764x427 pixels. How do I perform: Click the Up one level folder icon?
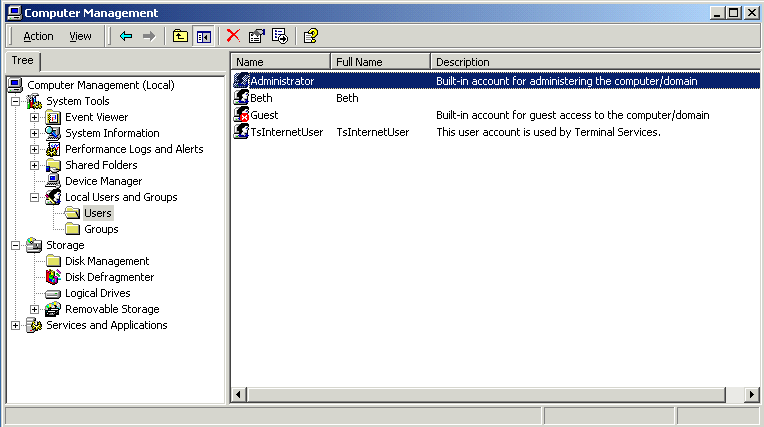180,36
